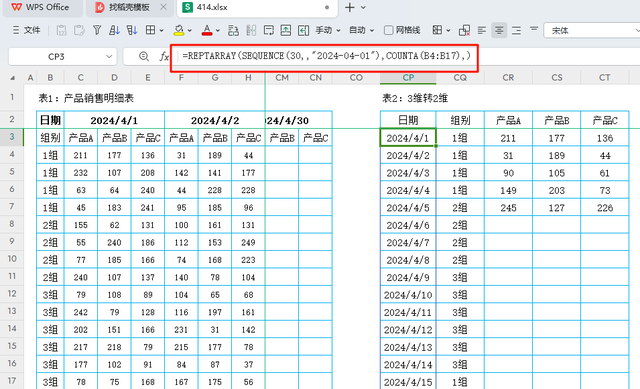The image size is (640, 389).
Task: Click the font color A icon
Action: pos(207,30)
